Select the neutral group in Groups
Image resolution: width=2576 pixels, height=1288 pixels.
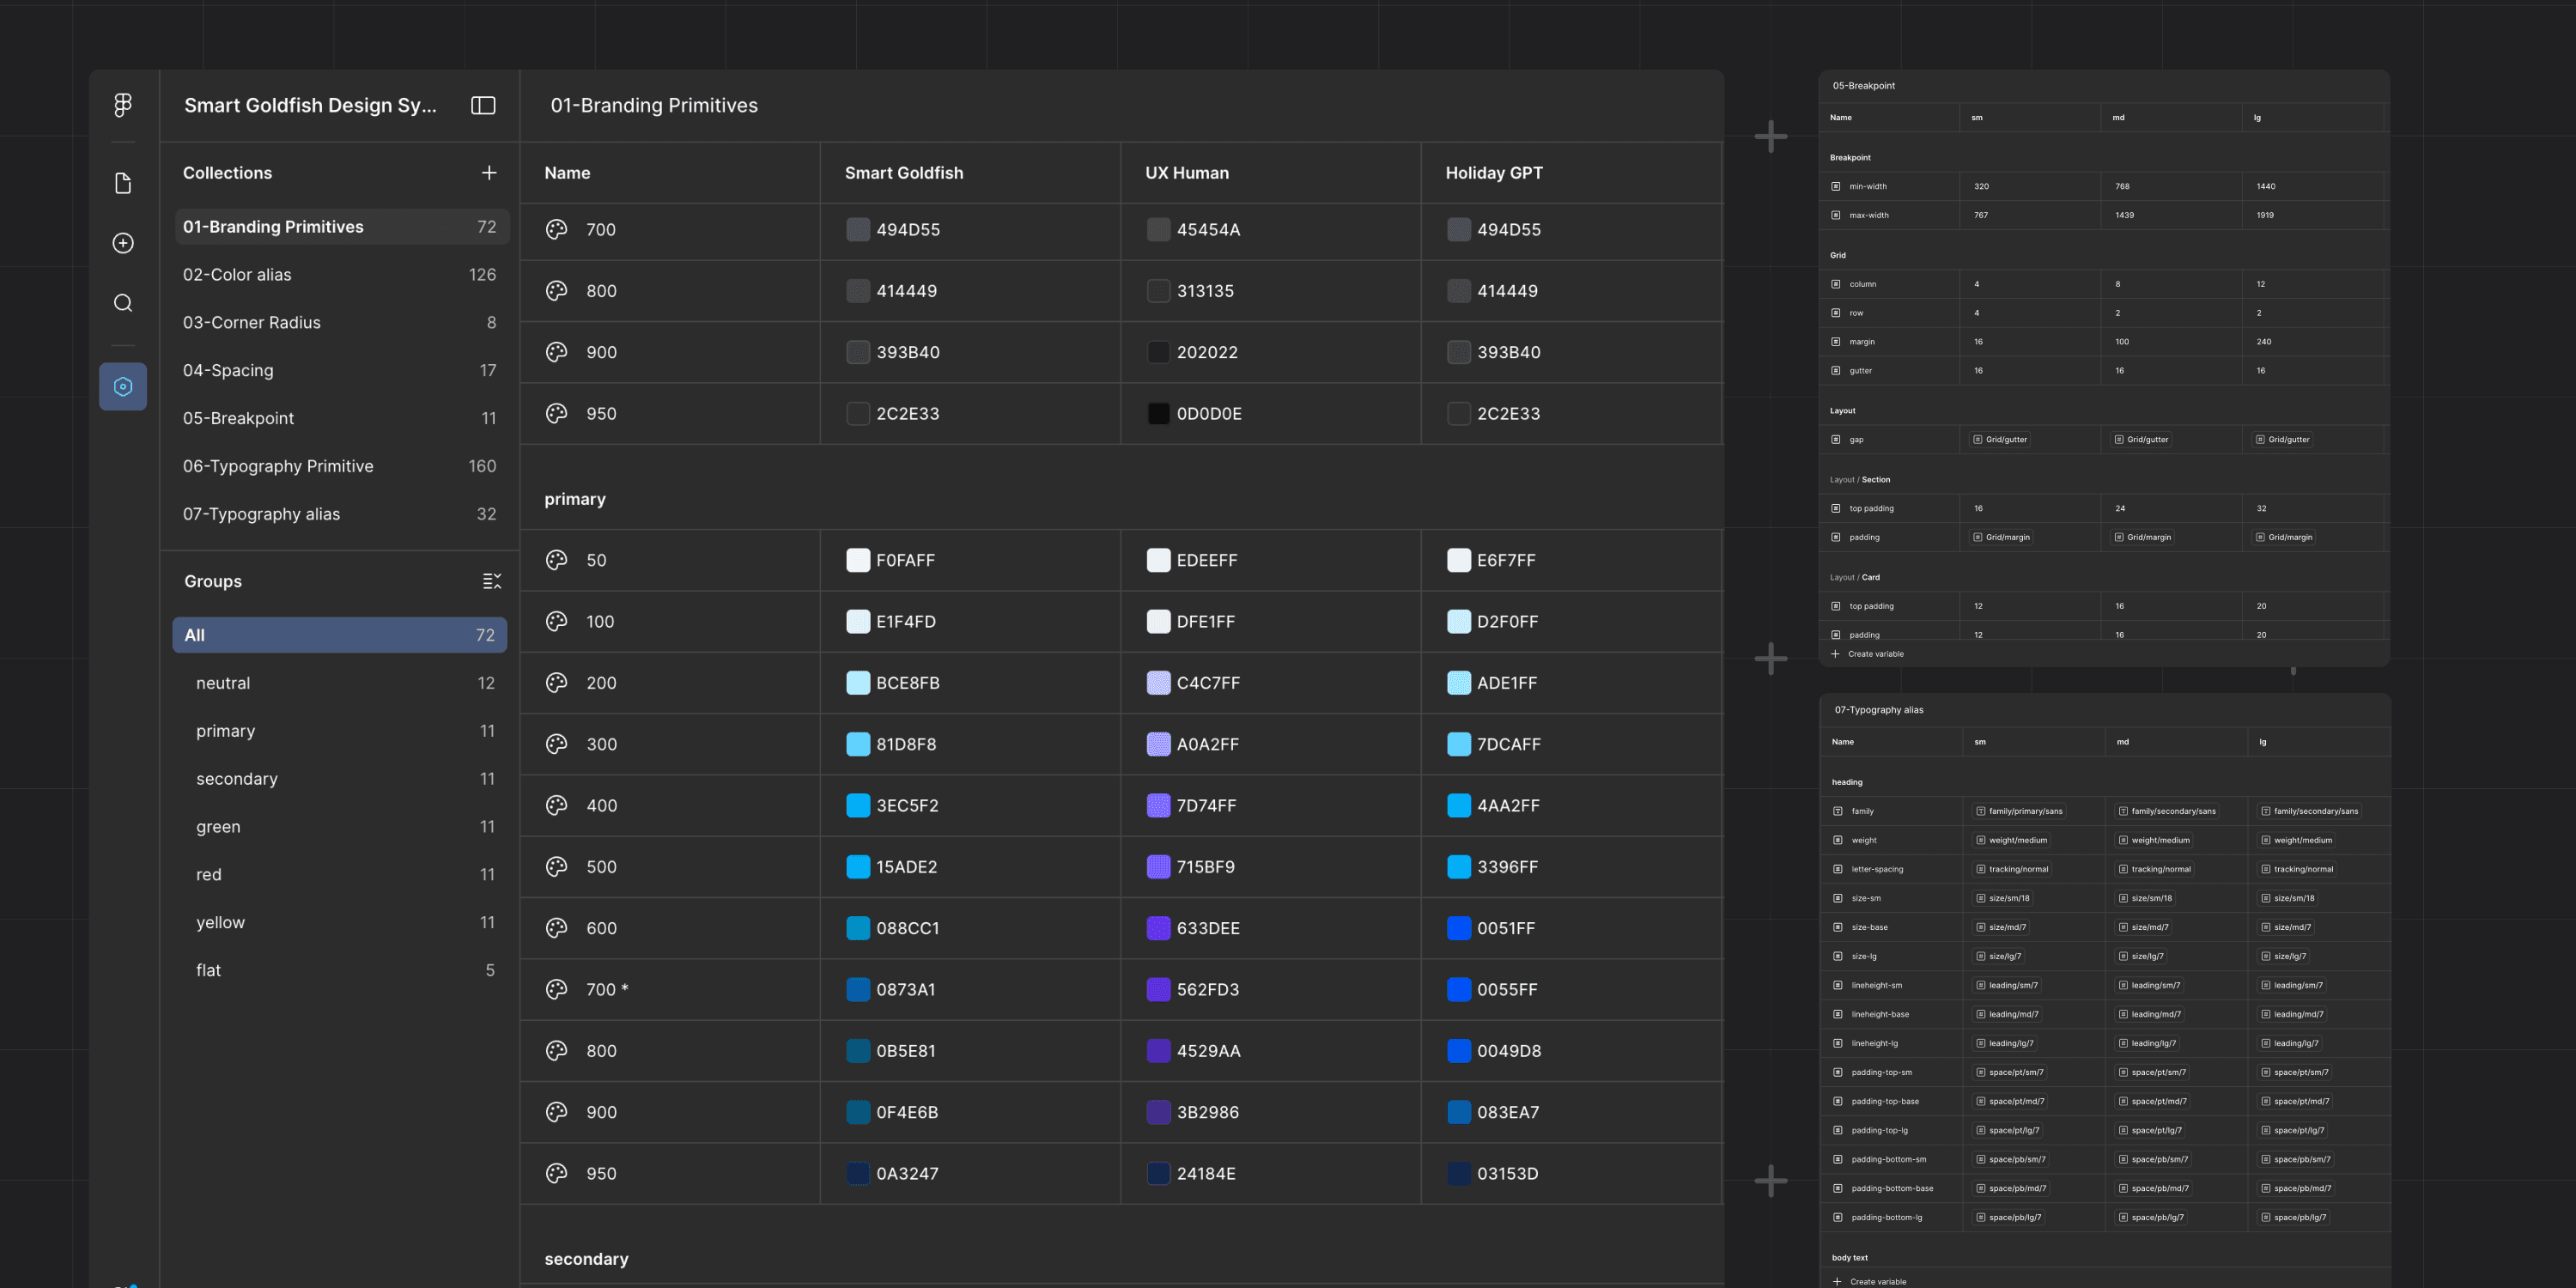coord(223,683)
